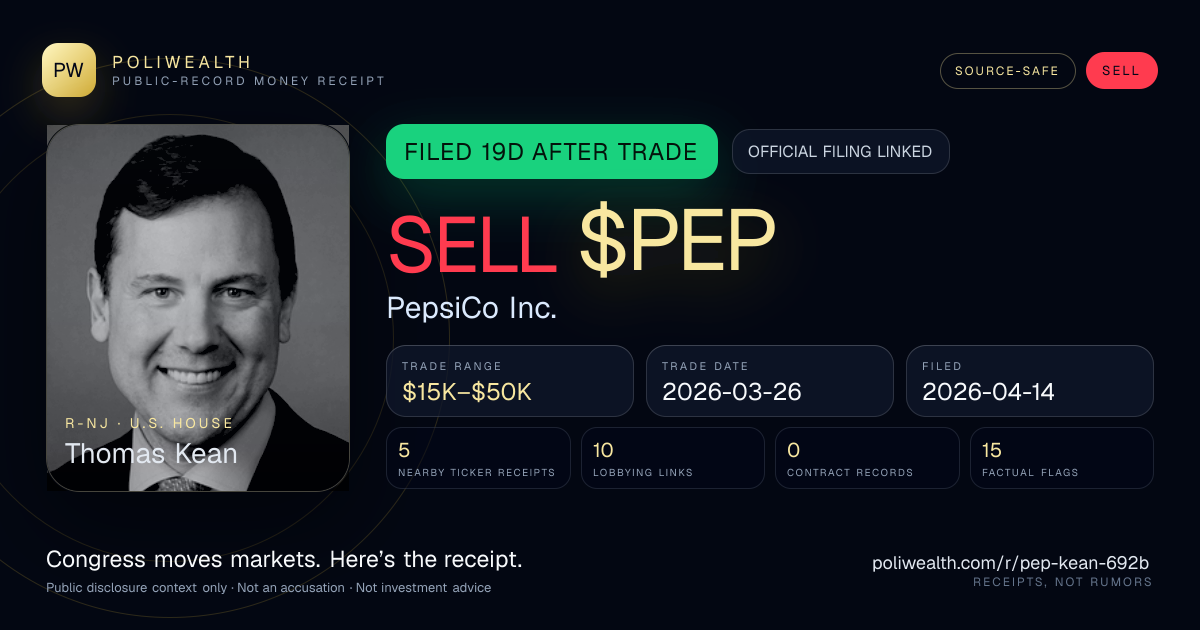Image resolution: width=1200 pixels, height=630 pixels.
Task: Click the gold PW logo icon
Action: coord(69,70)
